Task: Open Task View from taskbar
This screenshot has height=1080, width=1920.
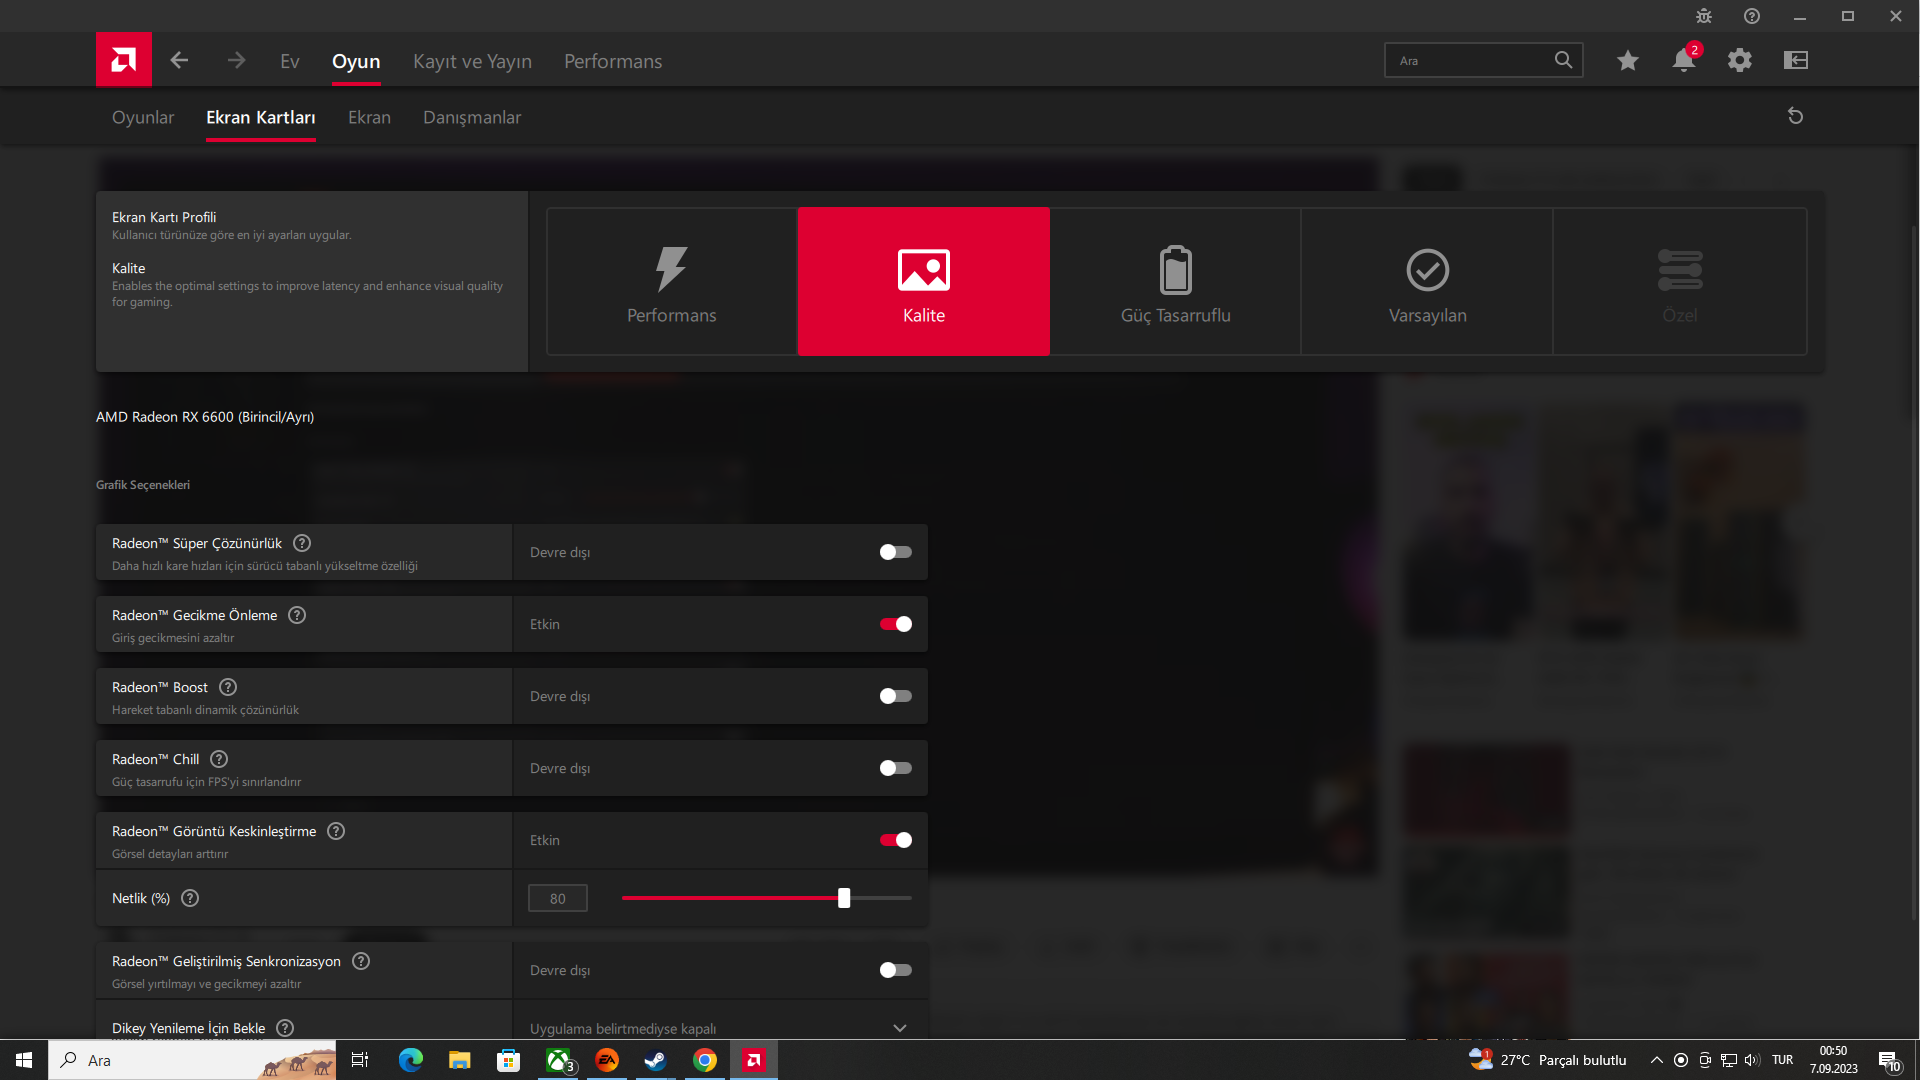Action: [360, 1060]
